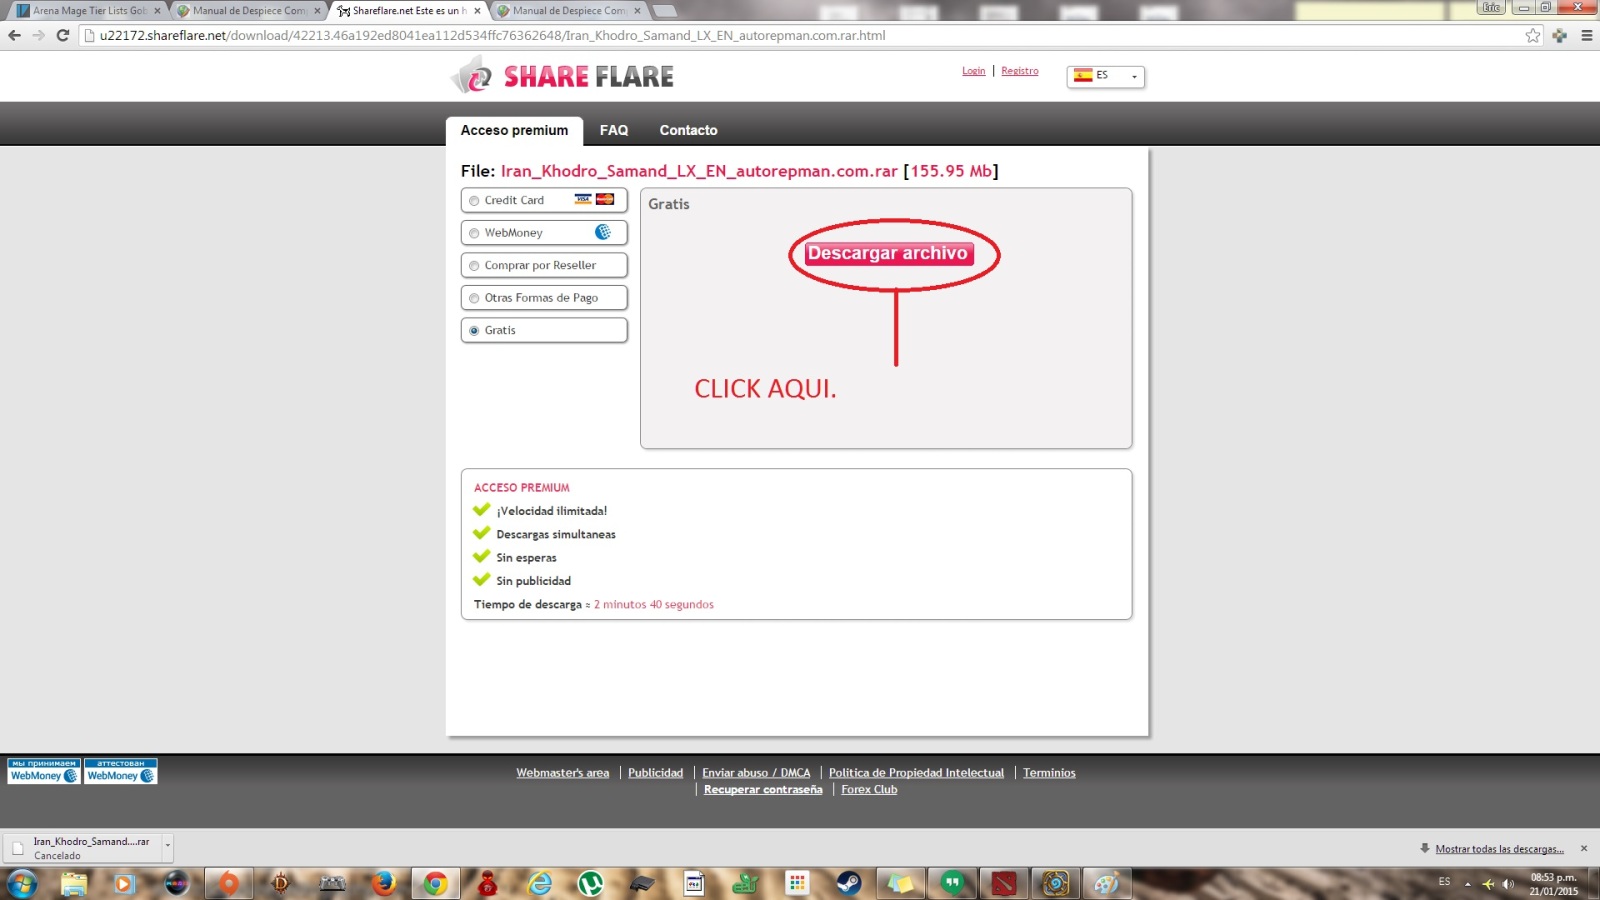The height and width of the screenshot is (900, 1600).
Task: Launch Steam from the taskbar
Action: pyautogui.click(x=849, y=883)
